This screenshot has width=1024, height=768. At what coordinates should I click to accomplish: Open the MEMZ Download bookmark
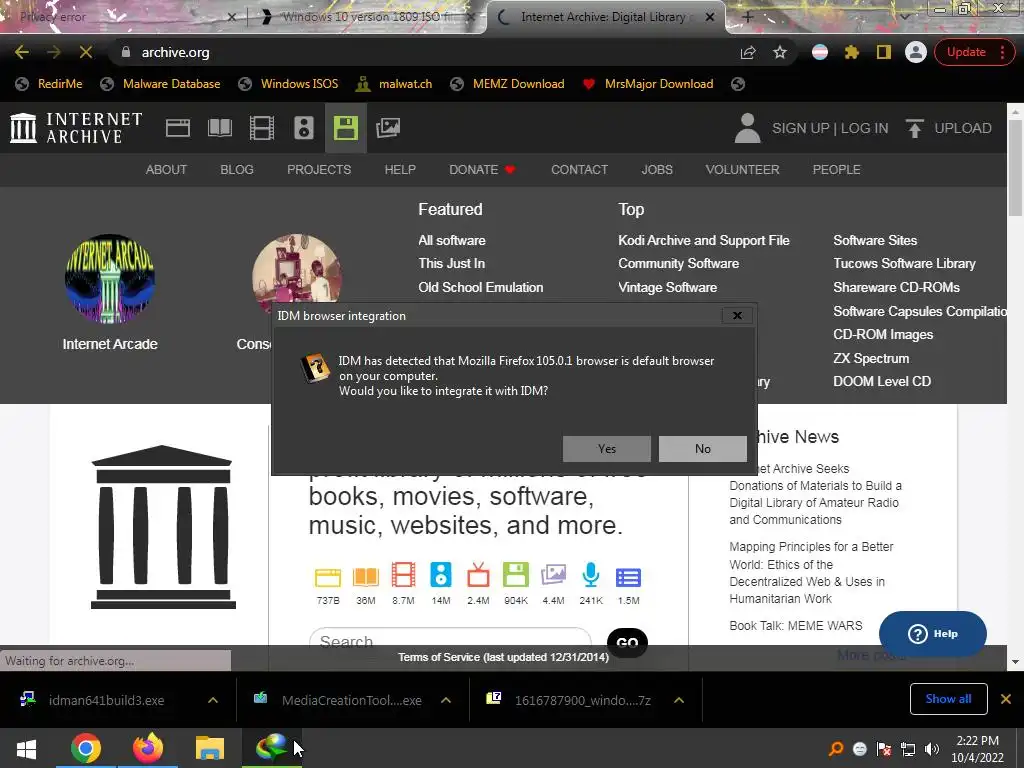tap(507, 84)
